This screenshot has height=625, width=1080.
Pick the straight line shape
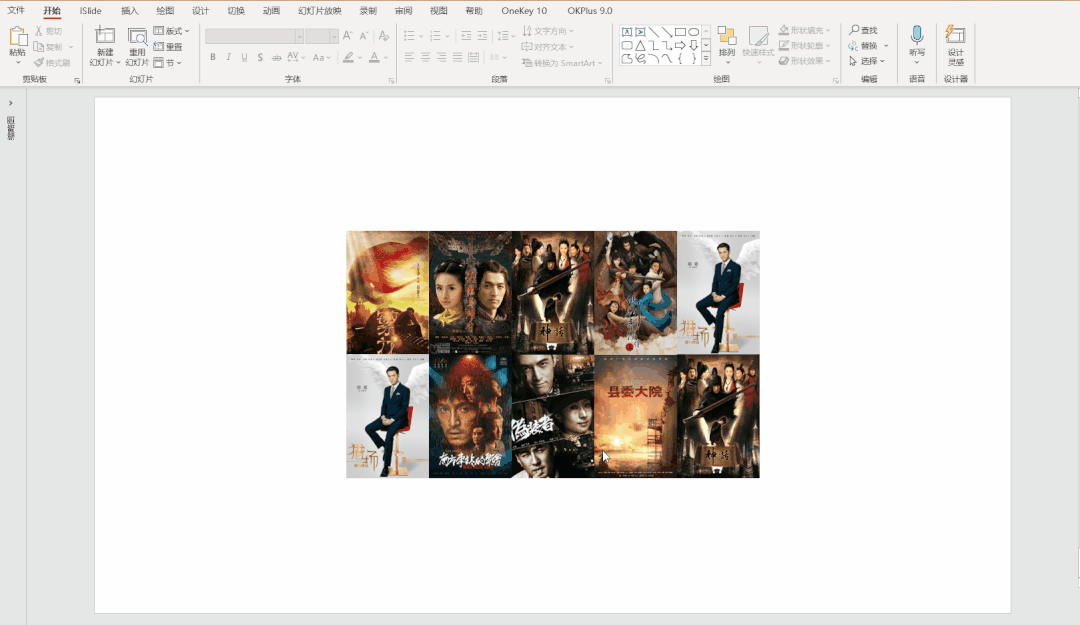[654, 32]
